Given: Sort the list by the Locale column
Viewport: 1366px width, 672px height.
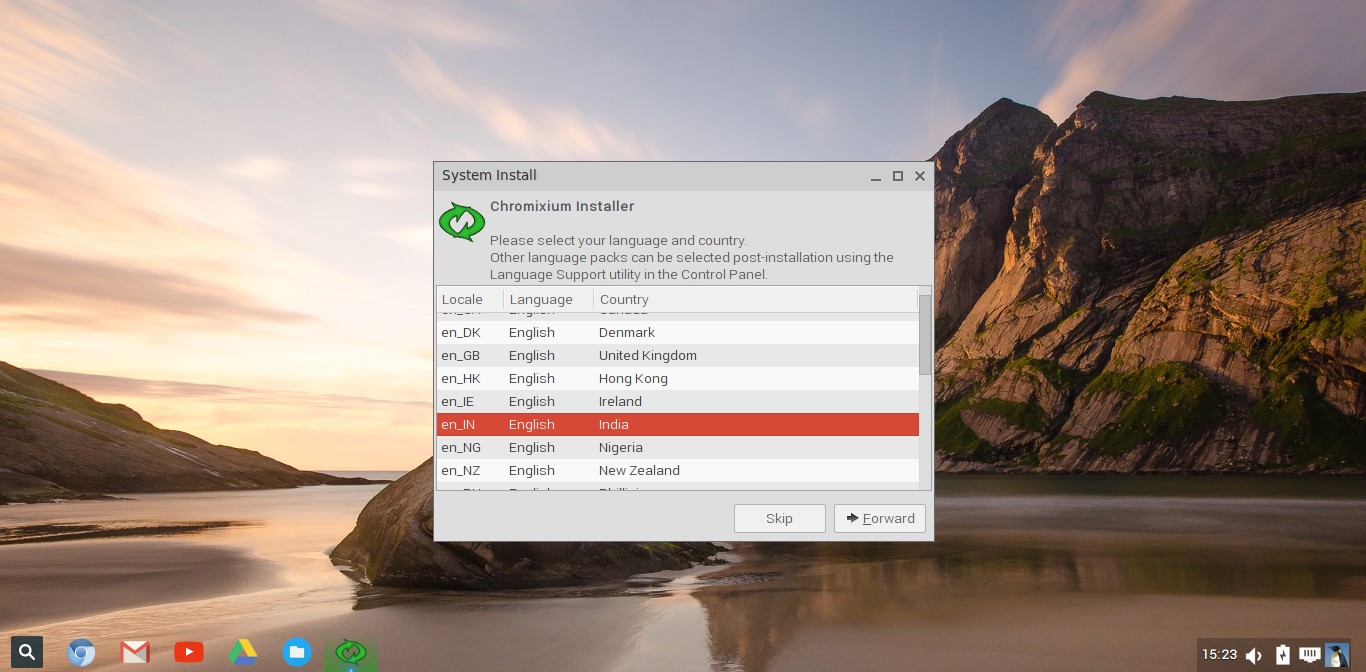Looking at the screenshot, I should [x=470, y=299].
